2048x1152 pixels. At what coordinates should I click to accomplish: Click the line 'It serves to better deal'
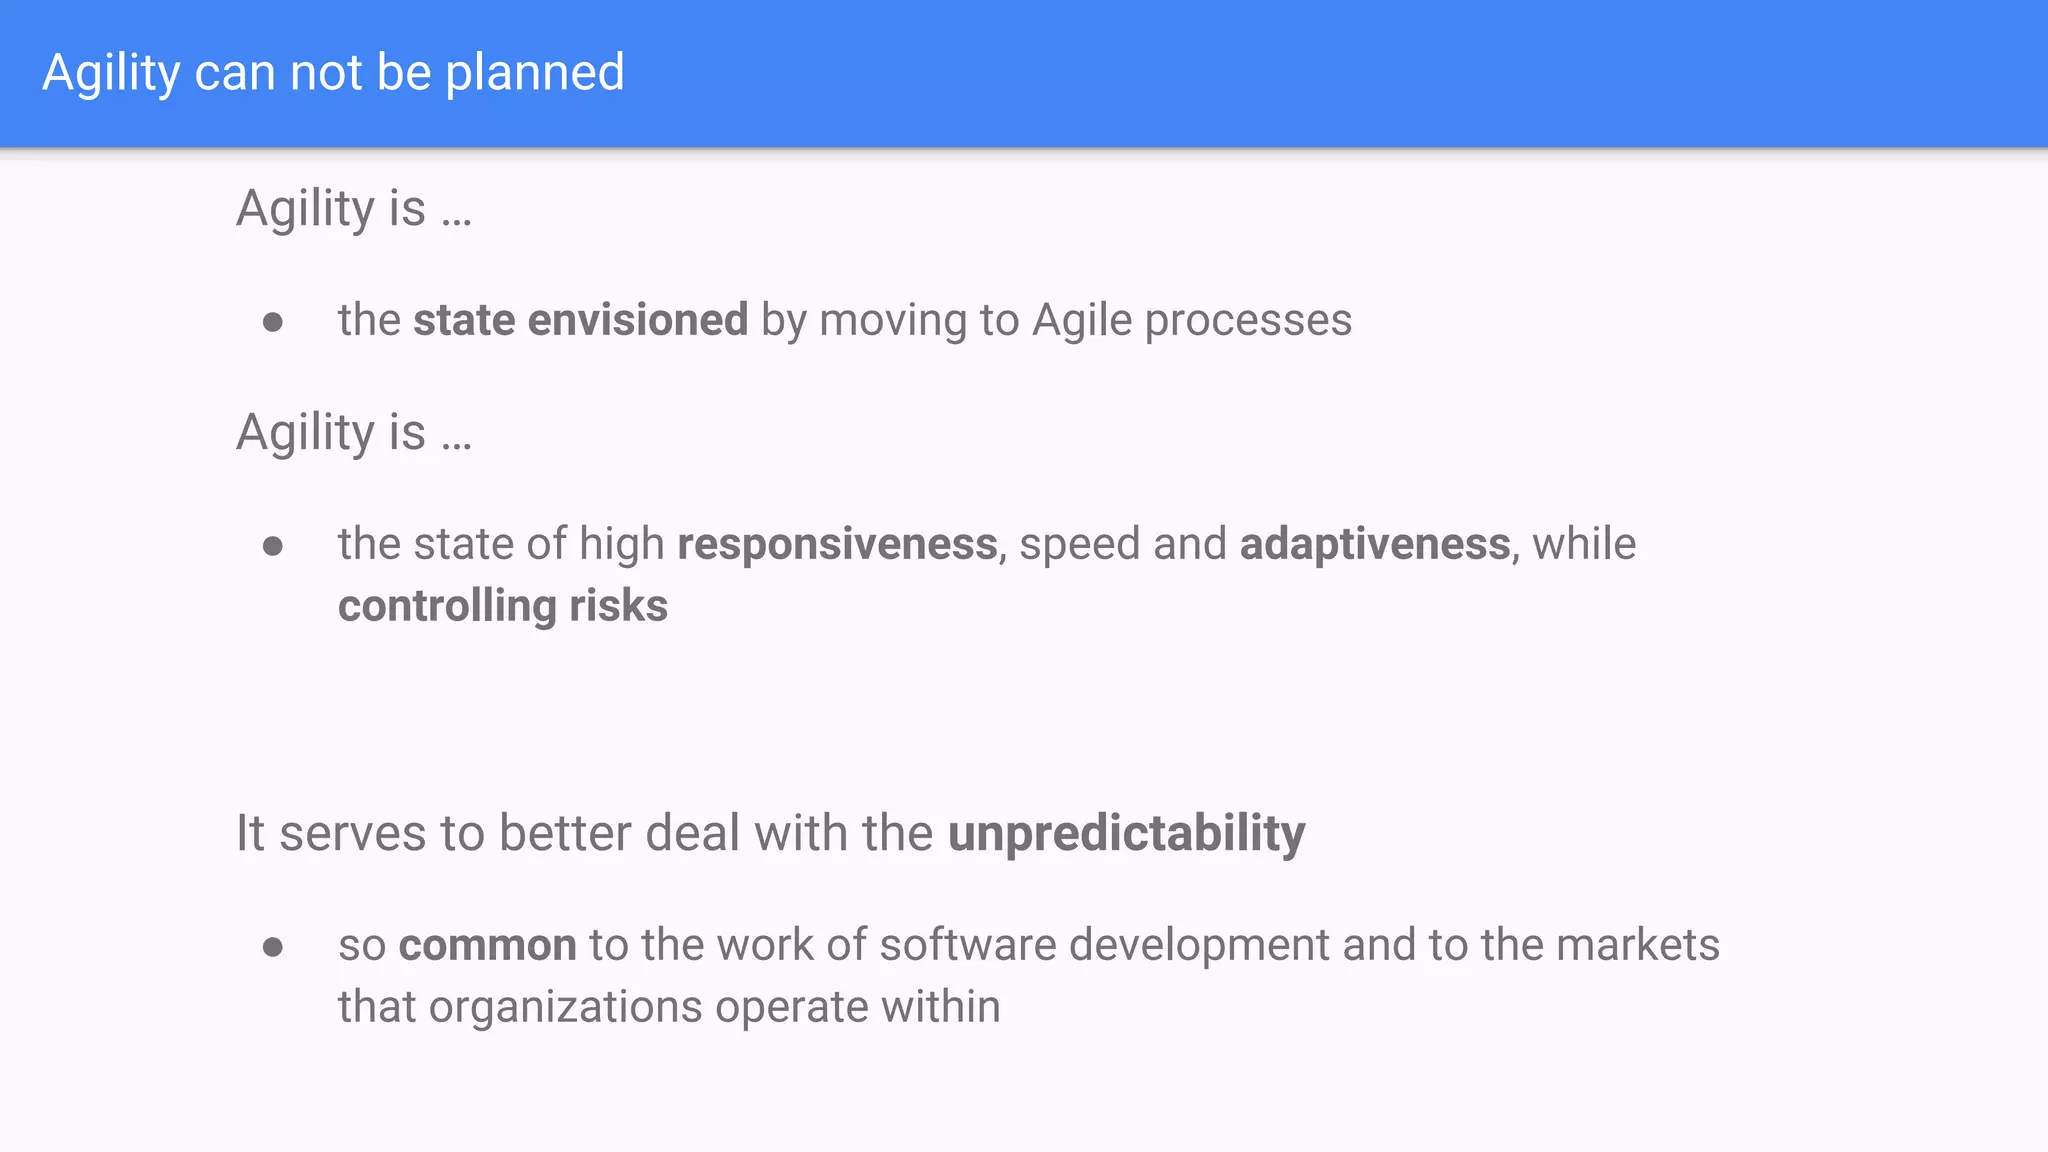tap(770, 834)
